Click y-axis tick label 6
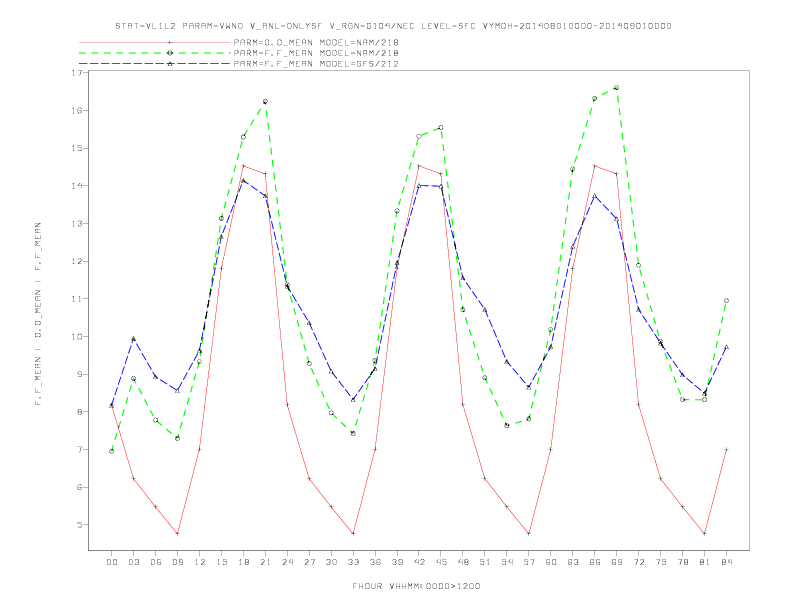This screenshot has height=612, width=792. pos(79,487)
